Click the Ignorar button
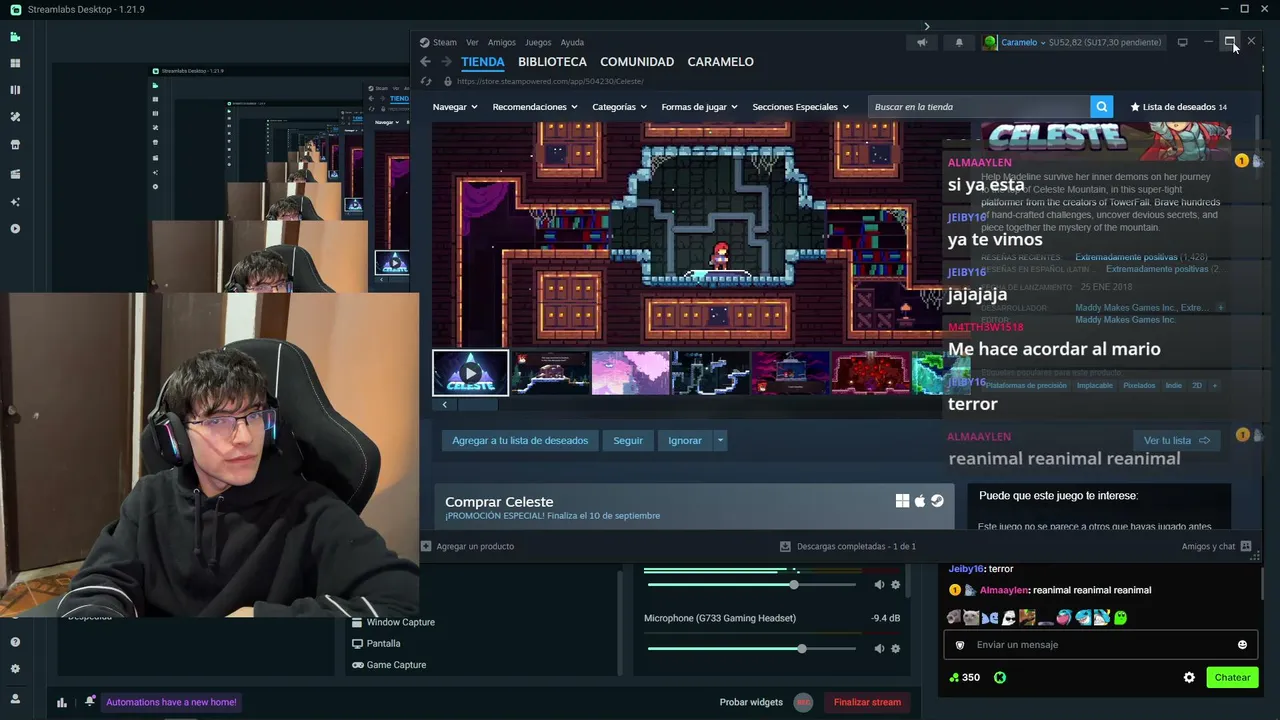The width and height of the screenshot is (1280, 720). (x=685, y=440)
